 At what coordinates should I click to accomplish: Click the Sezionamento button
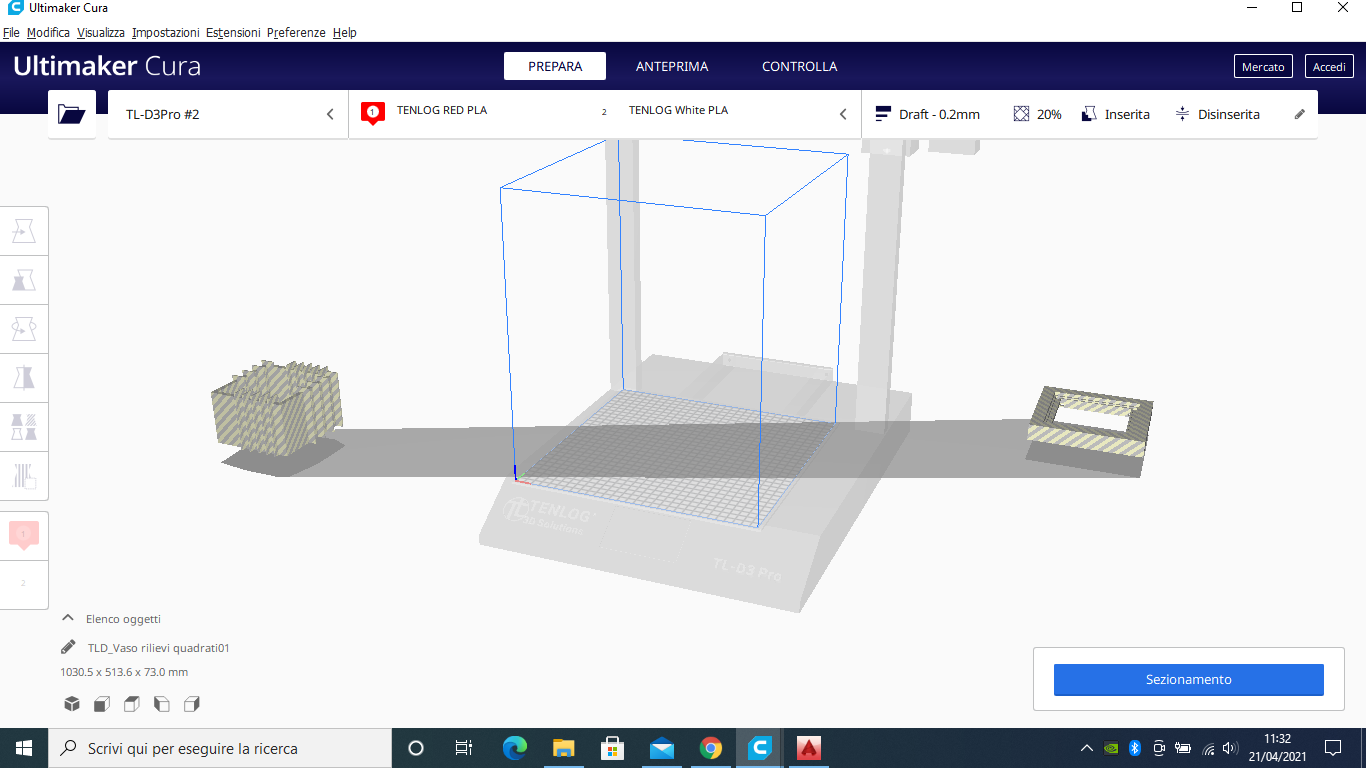pos(1188,679)
